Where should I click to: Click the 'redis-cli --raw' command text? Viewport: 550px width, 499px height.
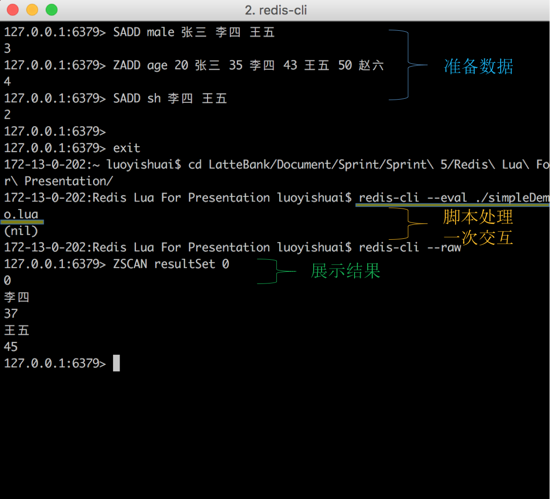[410, 248]
